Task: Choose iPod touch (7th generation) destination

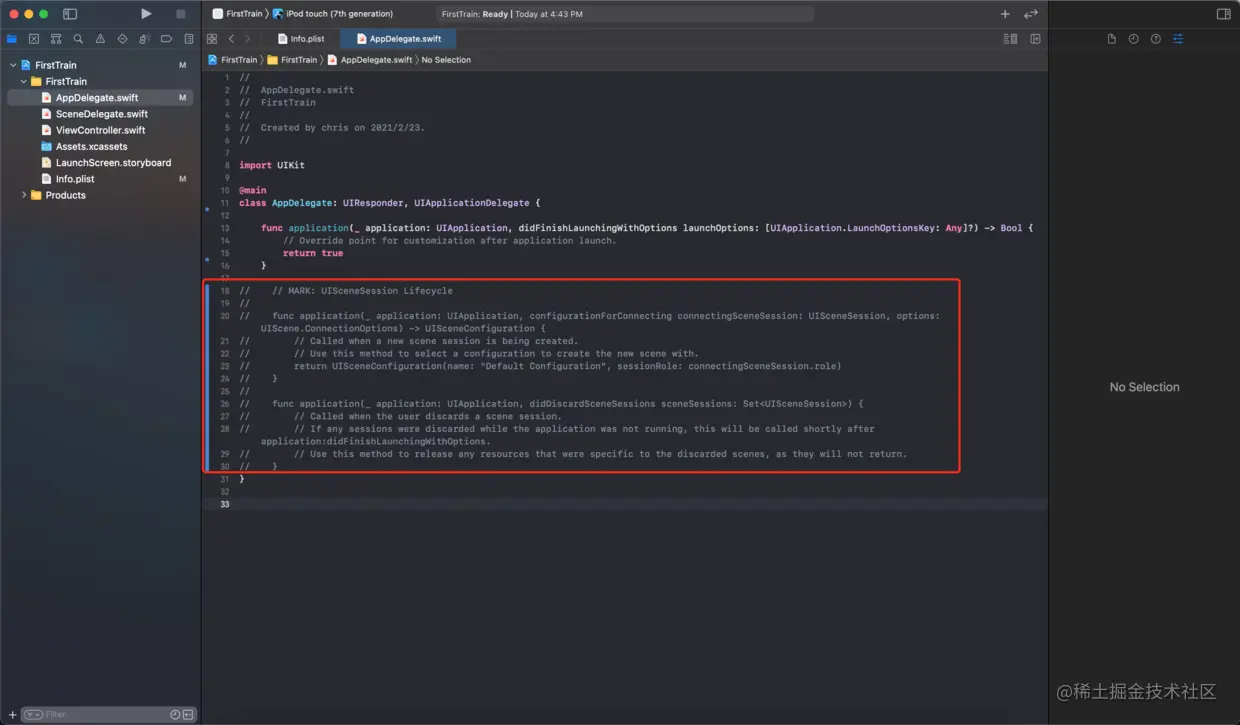Action: tap(332, 14)
